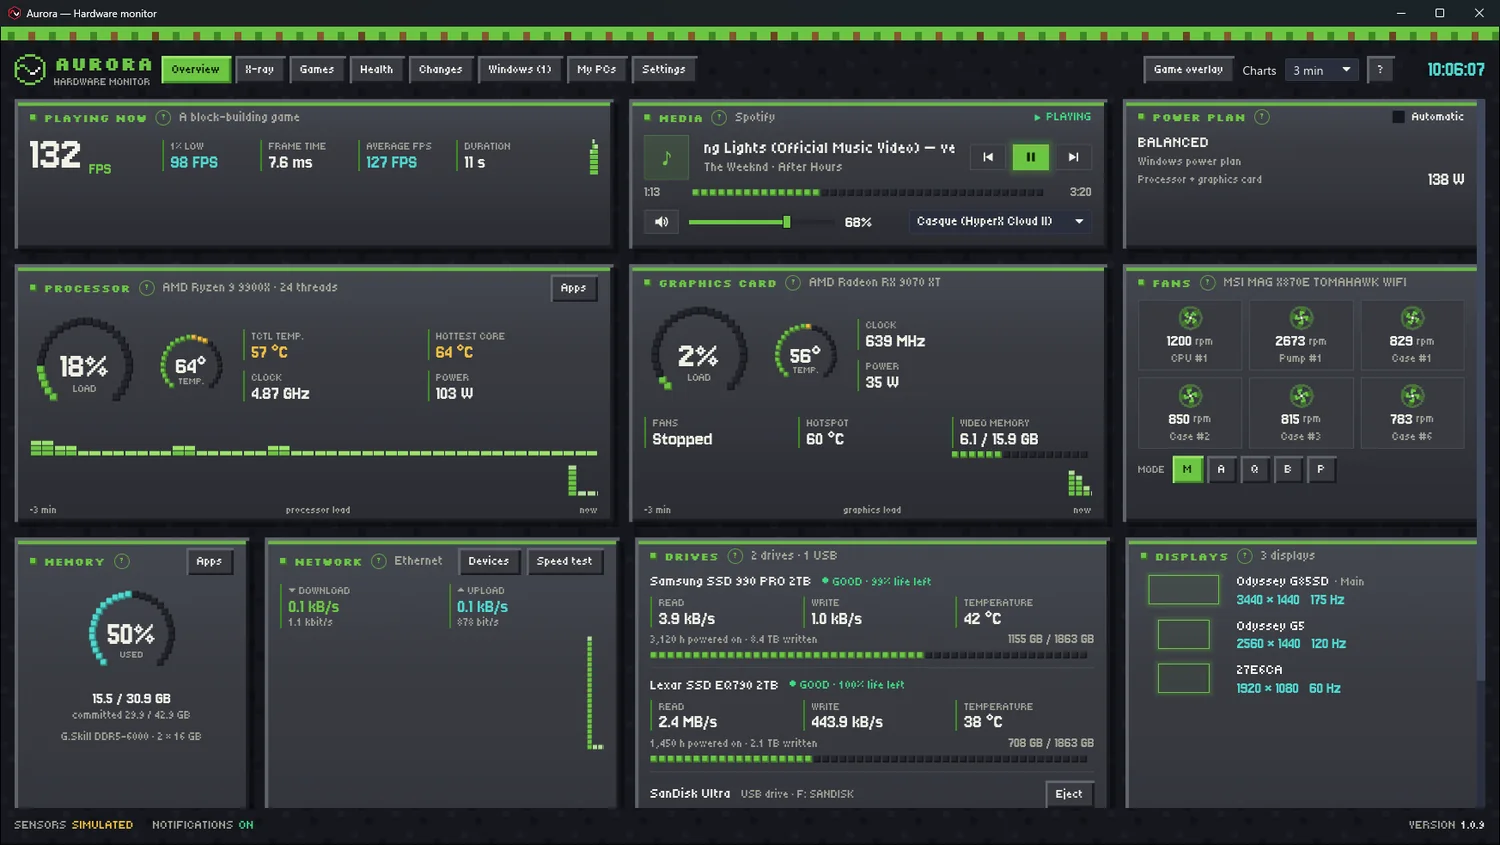The width and height of the screenshot is (1500, 845).
Task: Click the Case #3 fan icon
Action: [x=1301, y=396]
